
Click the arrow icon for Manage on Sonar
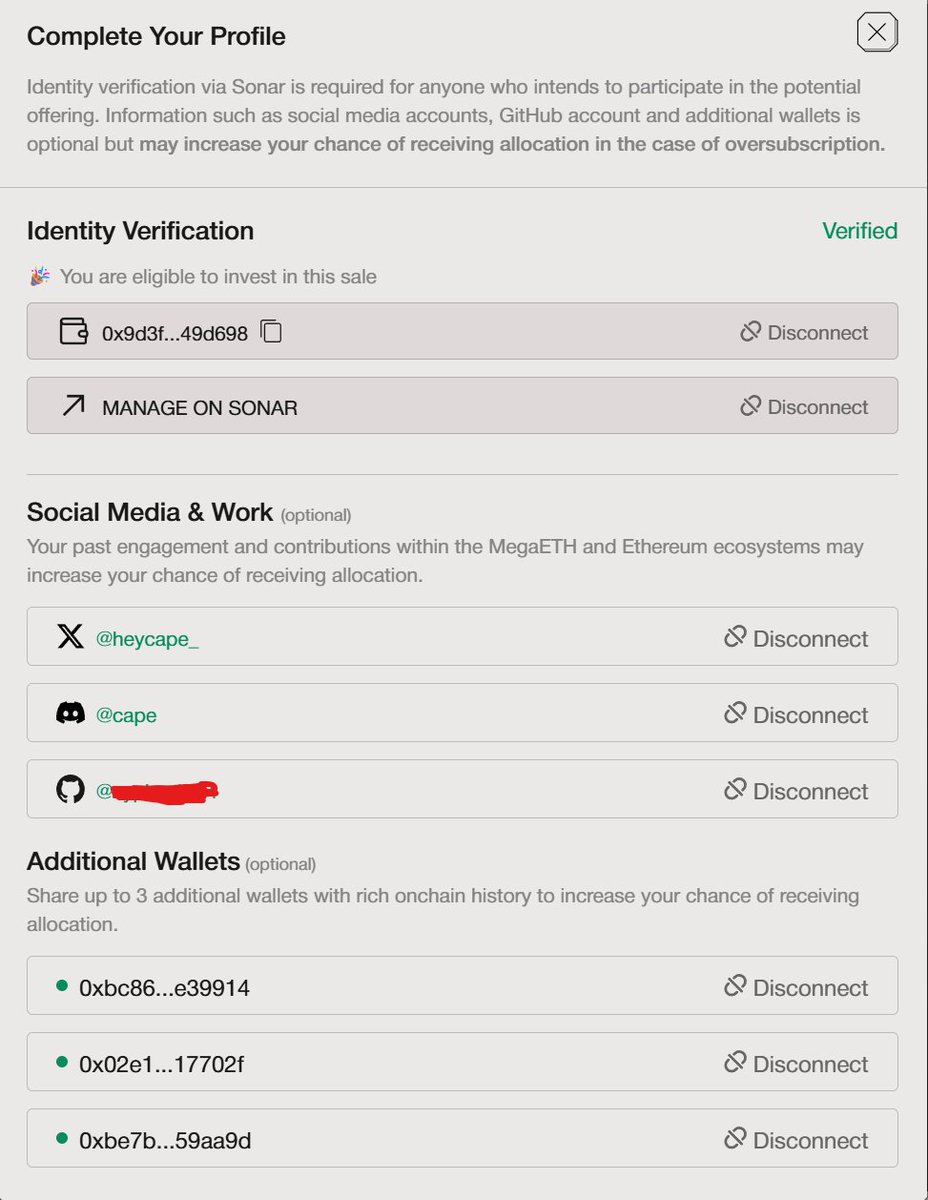click(73, 406)
